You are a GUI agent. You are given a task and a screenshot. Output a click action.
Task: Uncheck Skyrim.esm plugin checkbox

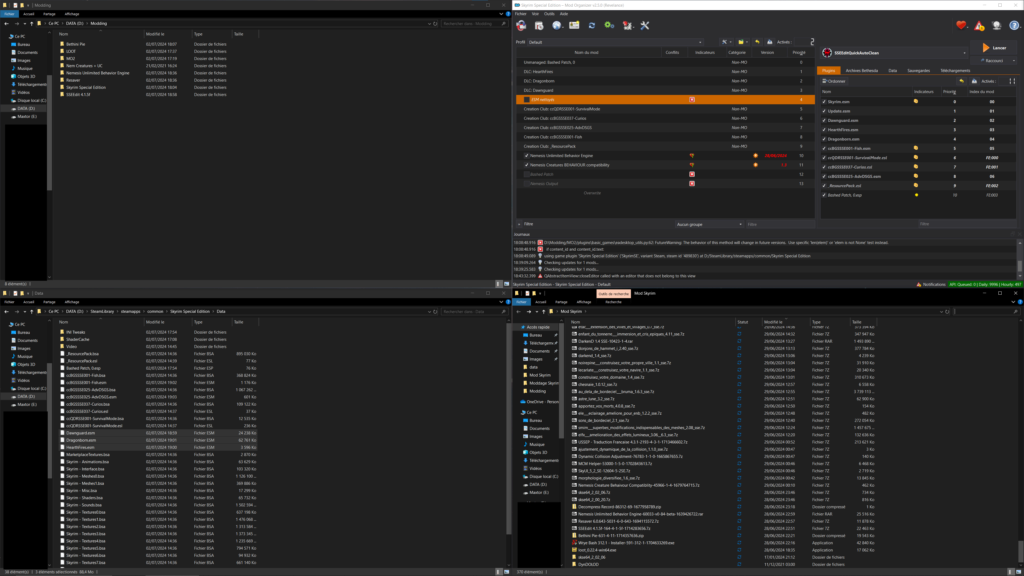(x=824, y=102)
